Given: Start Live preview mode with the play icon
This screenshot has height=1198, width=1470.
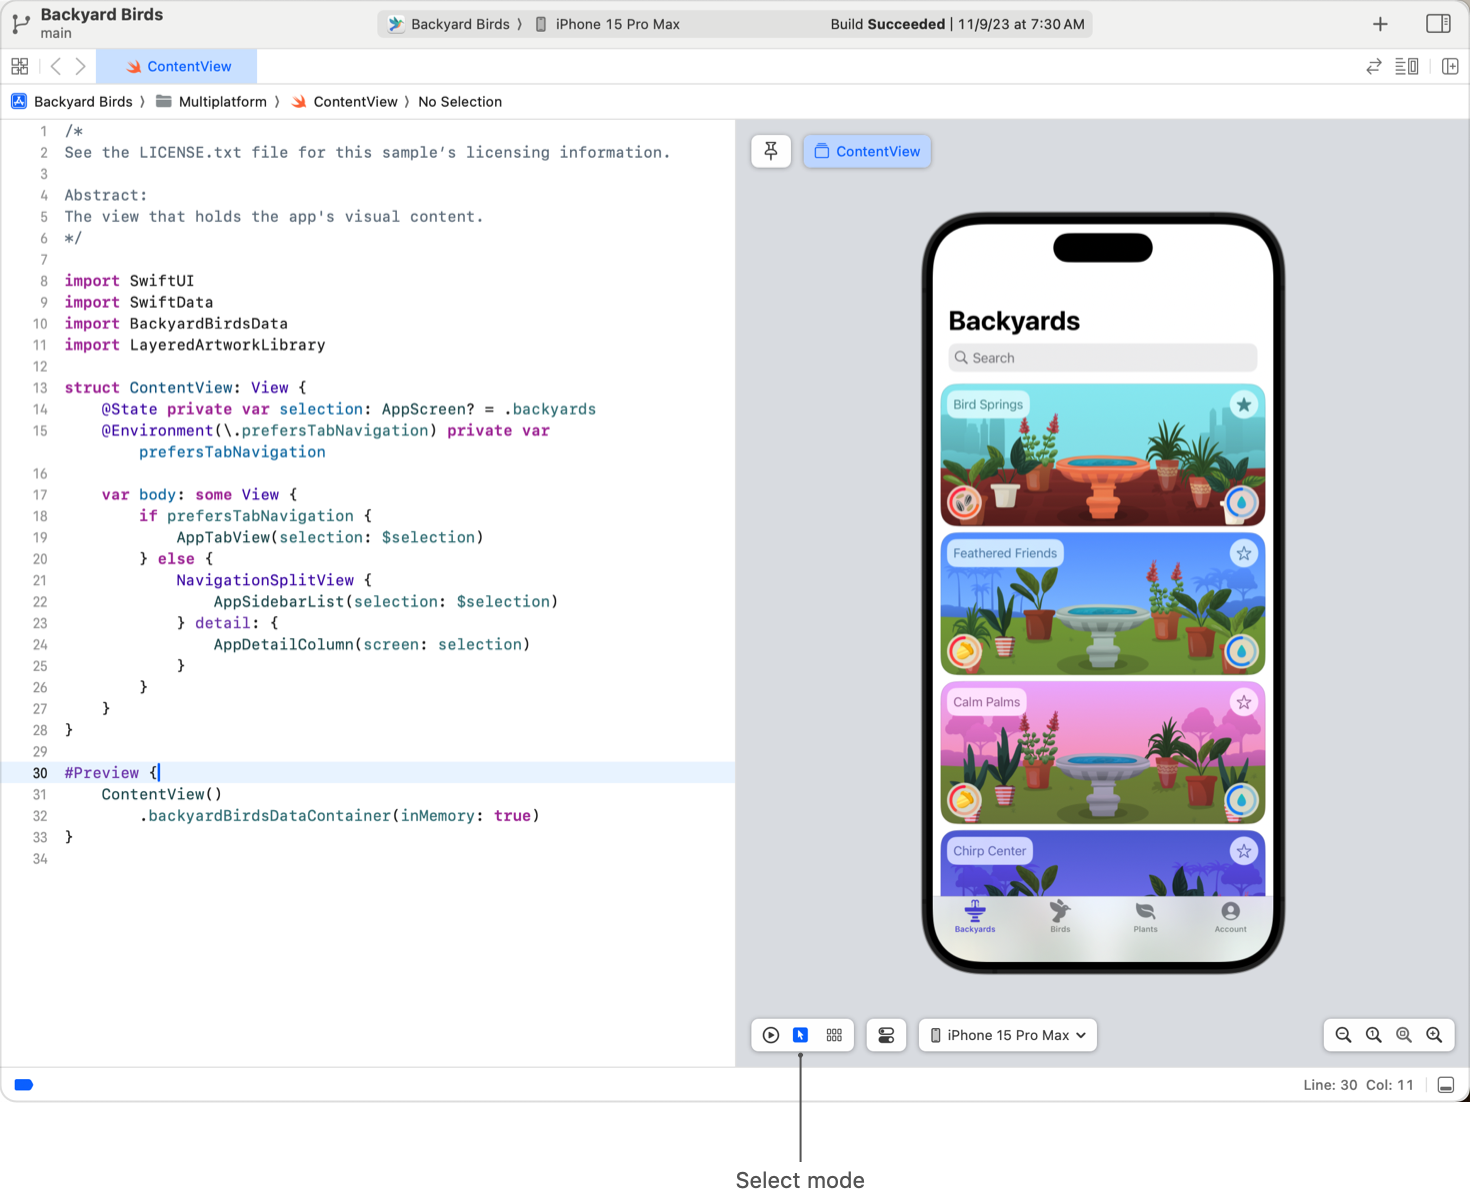Looking at the screenshot, I should tap(771, 1035).
